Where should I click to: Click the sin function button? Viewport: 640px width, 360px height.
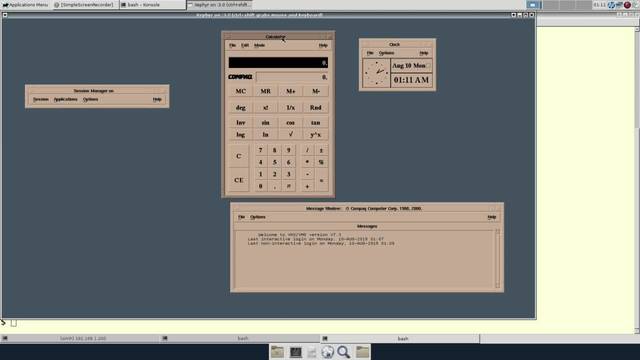point(266,122)
